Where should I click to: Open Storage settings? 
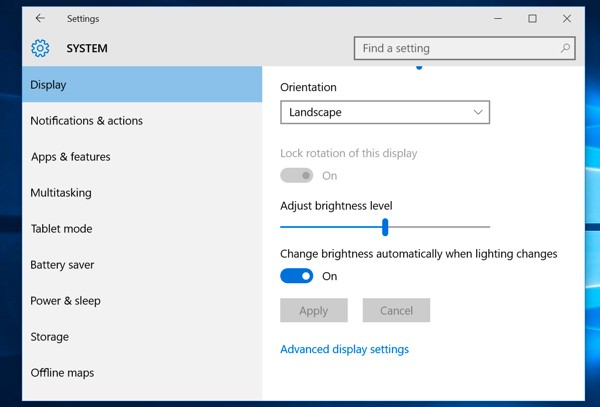click(x=142, y=336)
